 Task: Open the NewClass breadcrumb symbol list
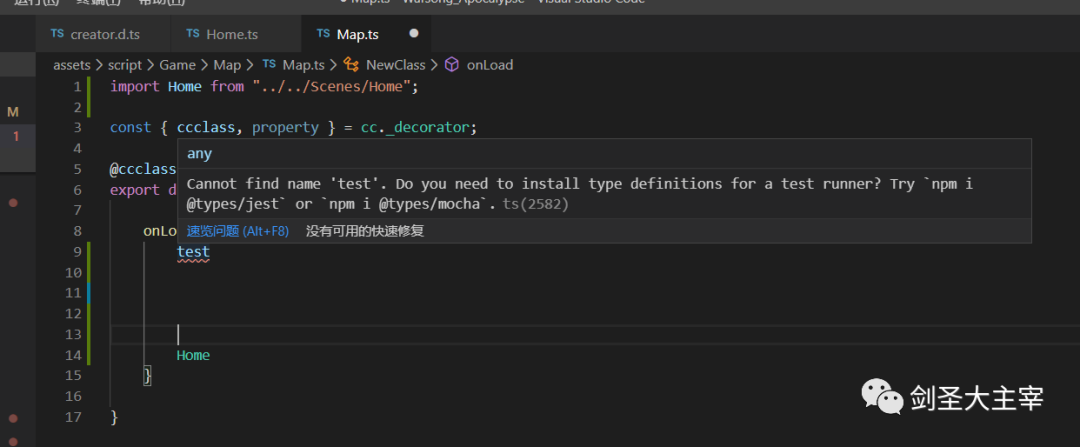[x=395, y=65]
